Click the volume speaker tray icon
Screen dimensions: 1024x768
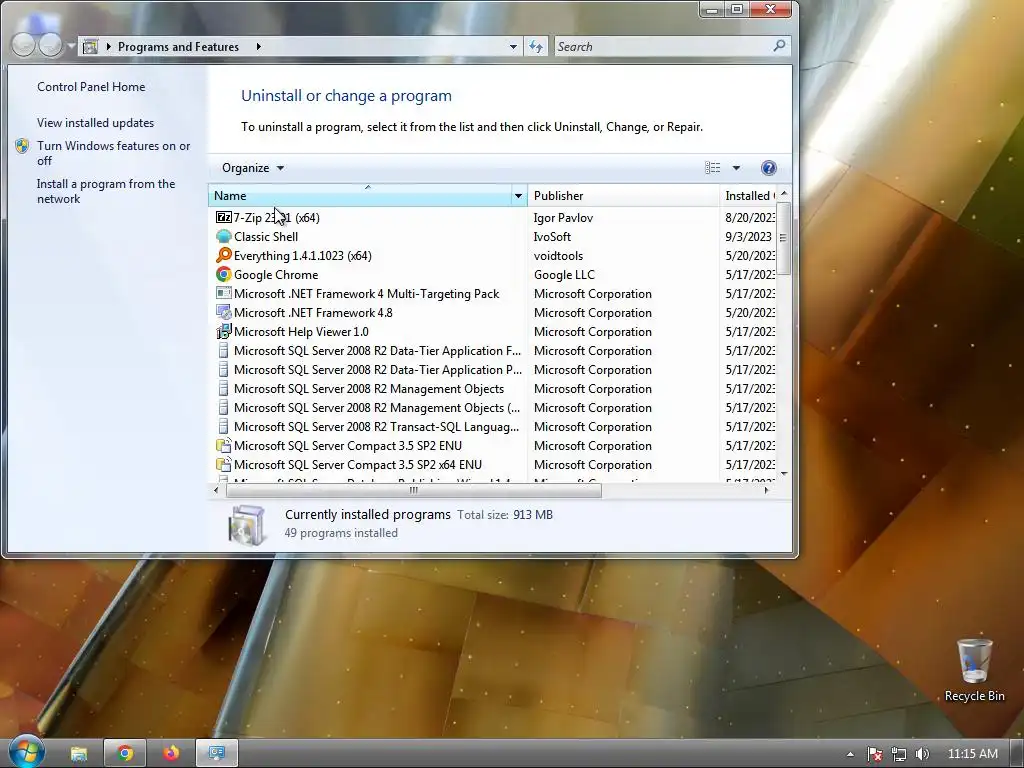click(x=922, y=754)
